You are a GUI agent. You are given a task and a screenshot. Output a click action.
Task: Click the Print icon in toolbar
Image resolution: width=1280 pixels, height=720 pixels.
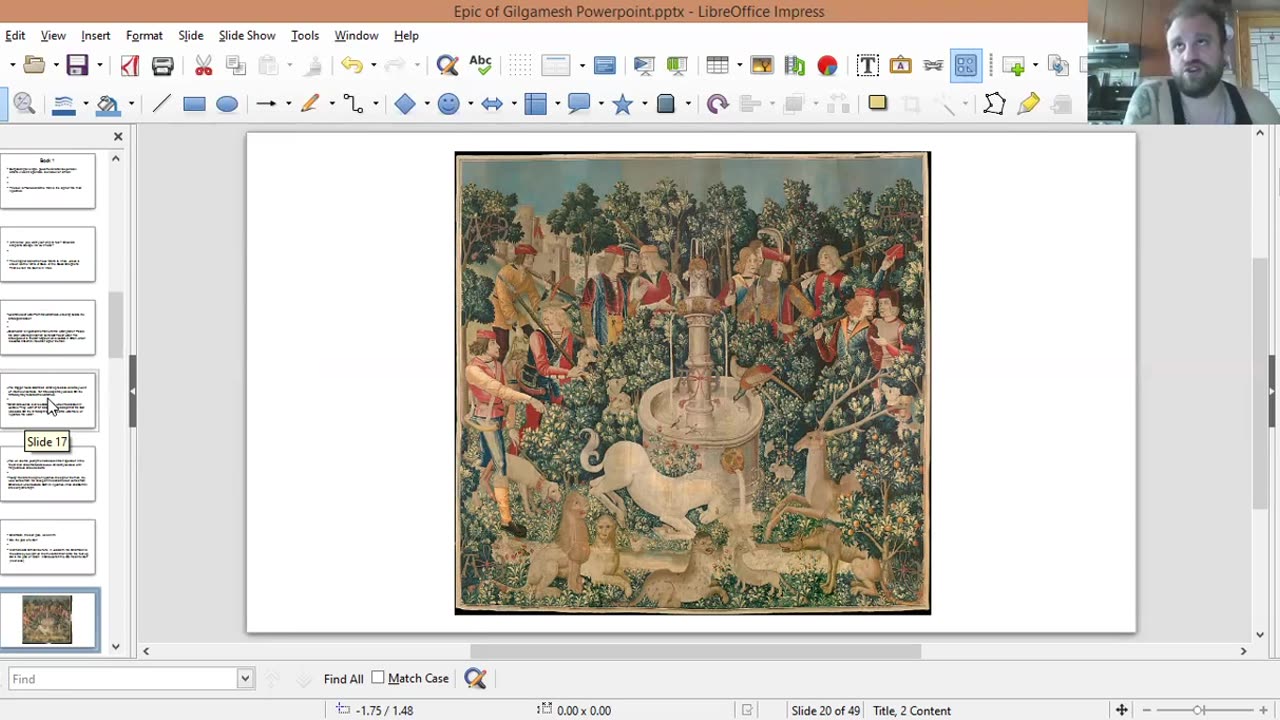click(162, 66)
